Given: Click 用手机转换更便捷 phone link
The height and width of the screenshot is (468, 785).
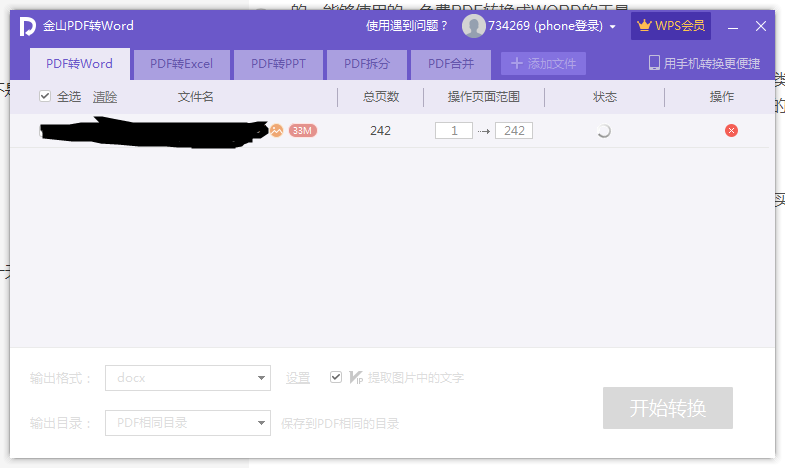Looking at the screenshot, I should coord(704,64).
